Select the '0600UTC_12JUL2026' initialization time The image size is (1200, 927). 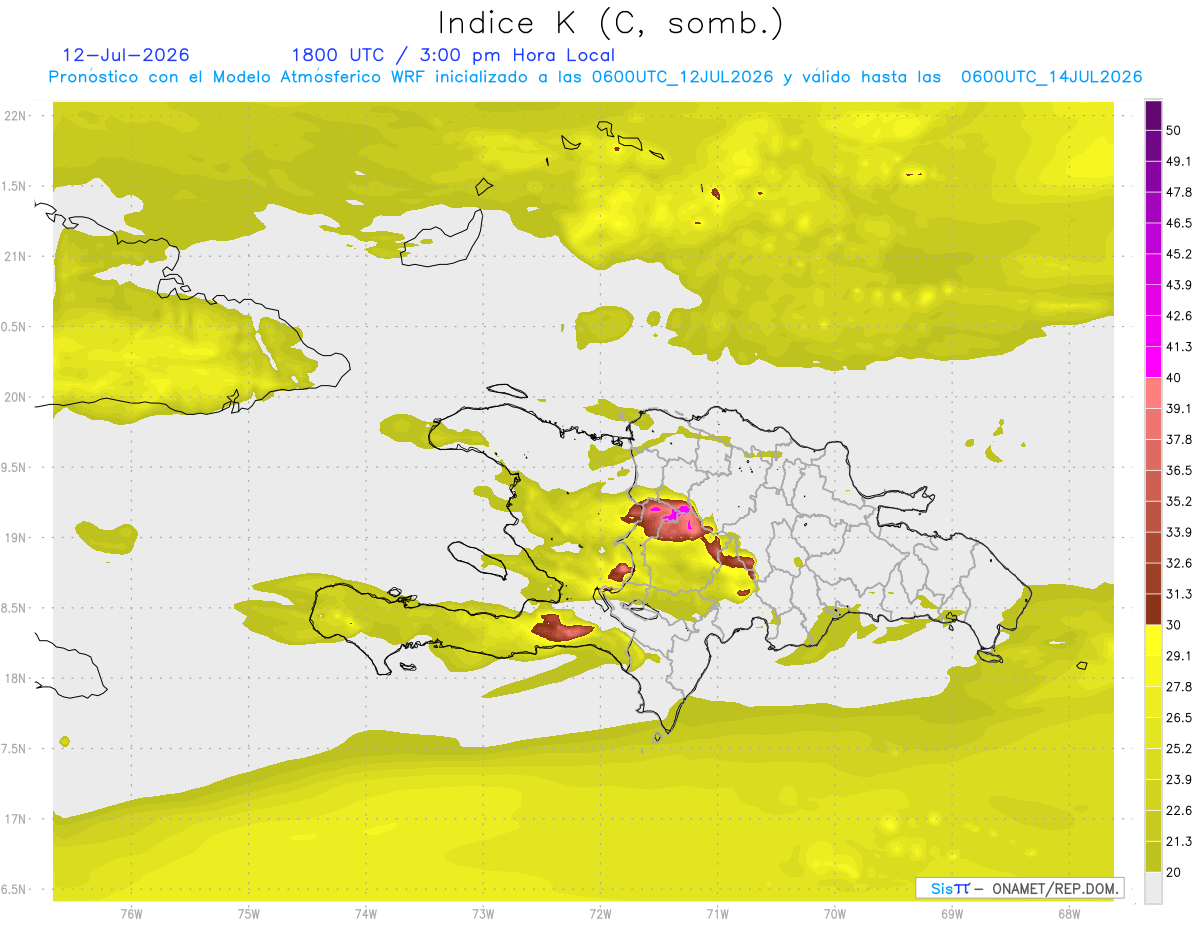[x=682, y=77]
